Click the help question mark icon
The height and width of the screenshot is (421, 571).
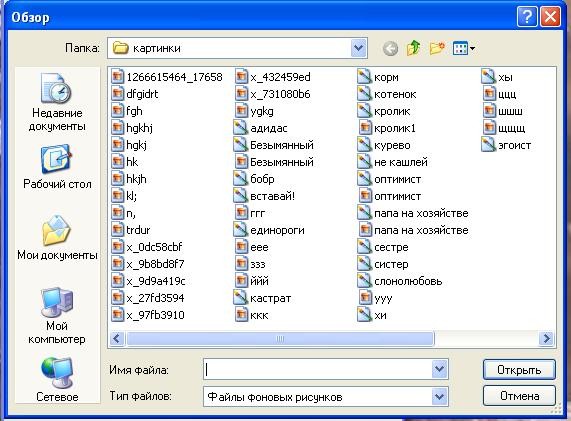[x=527, y=17]
